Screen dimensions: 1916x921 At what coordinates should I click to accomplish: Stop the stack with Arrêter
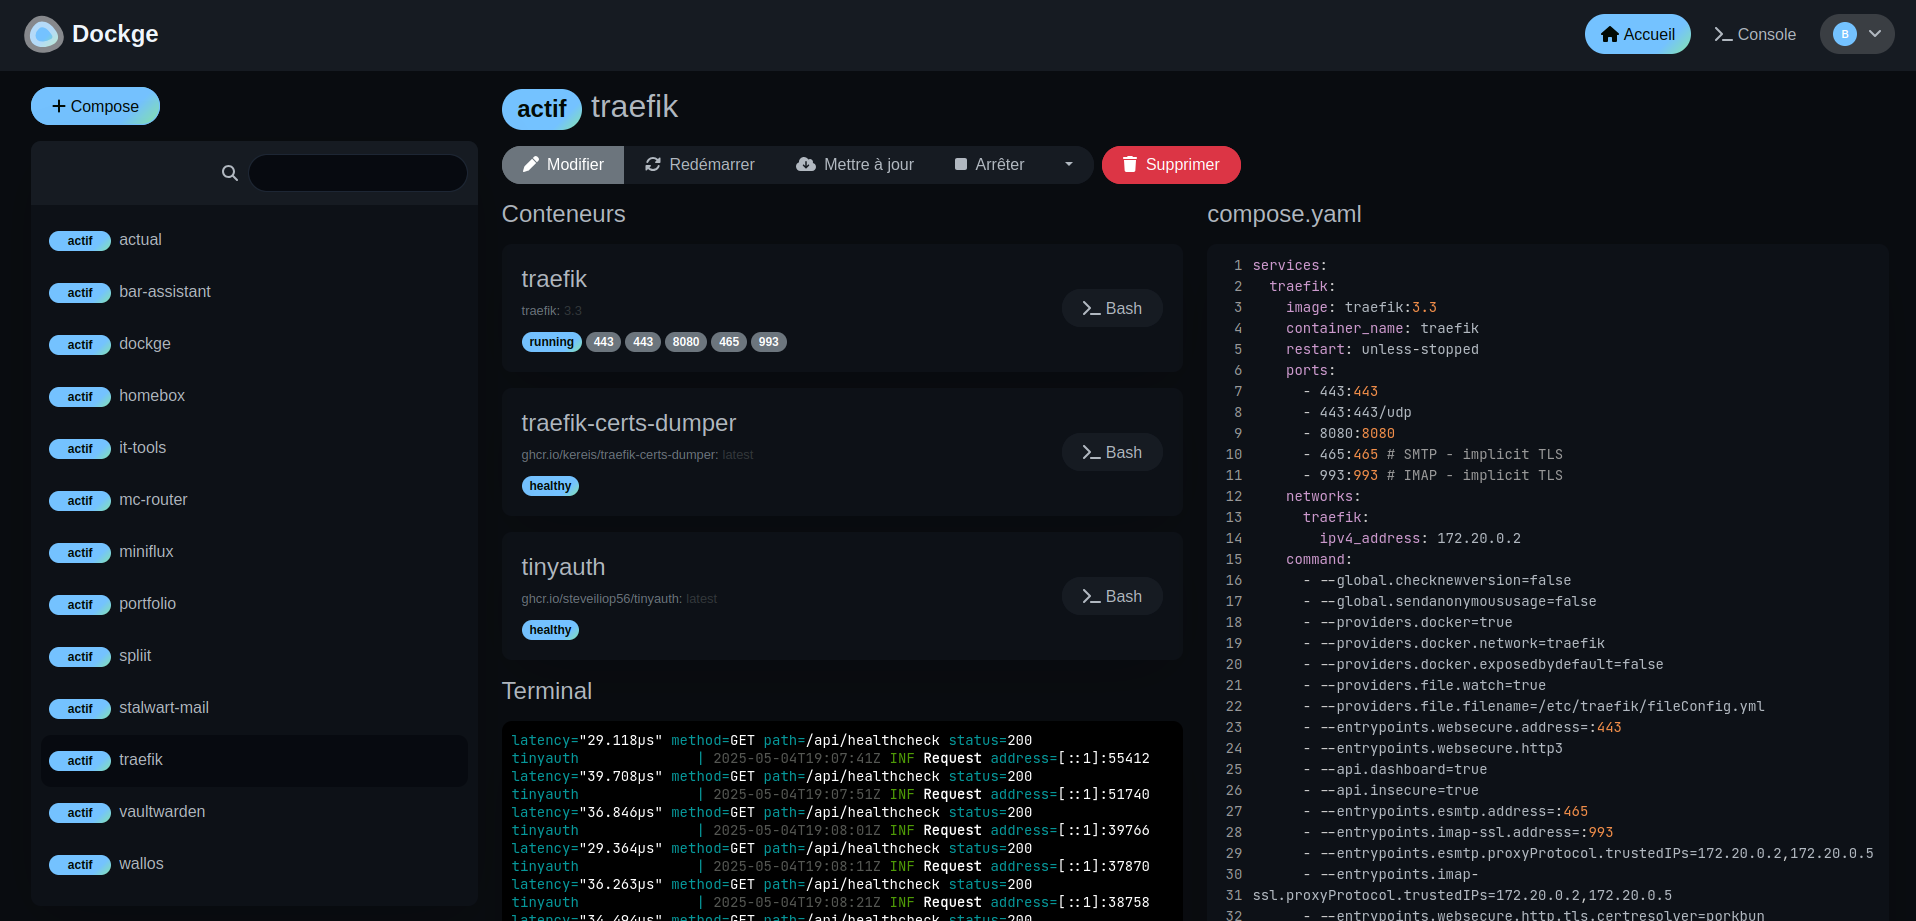[989, 165]
